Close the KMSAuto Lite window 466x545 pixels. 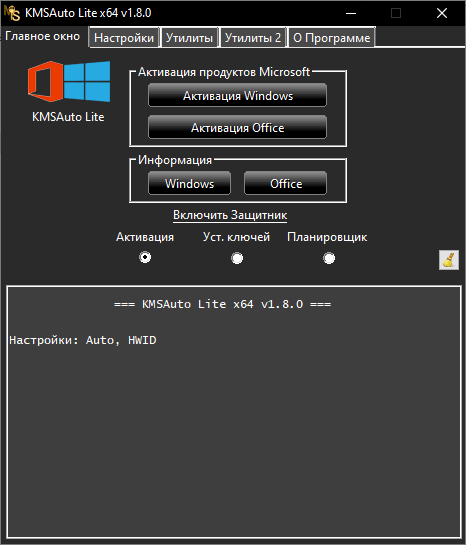[x=442, y=13]
